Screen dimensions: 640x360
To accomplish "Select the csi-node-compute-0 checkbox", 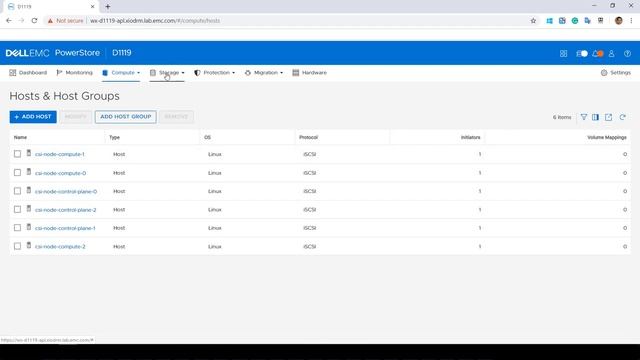I will tap(17, 173).
